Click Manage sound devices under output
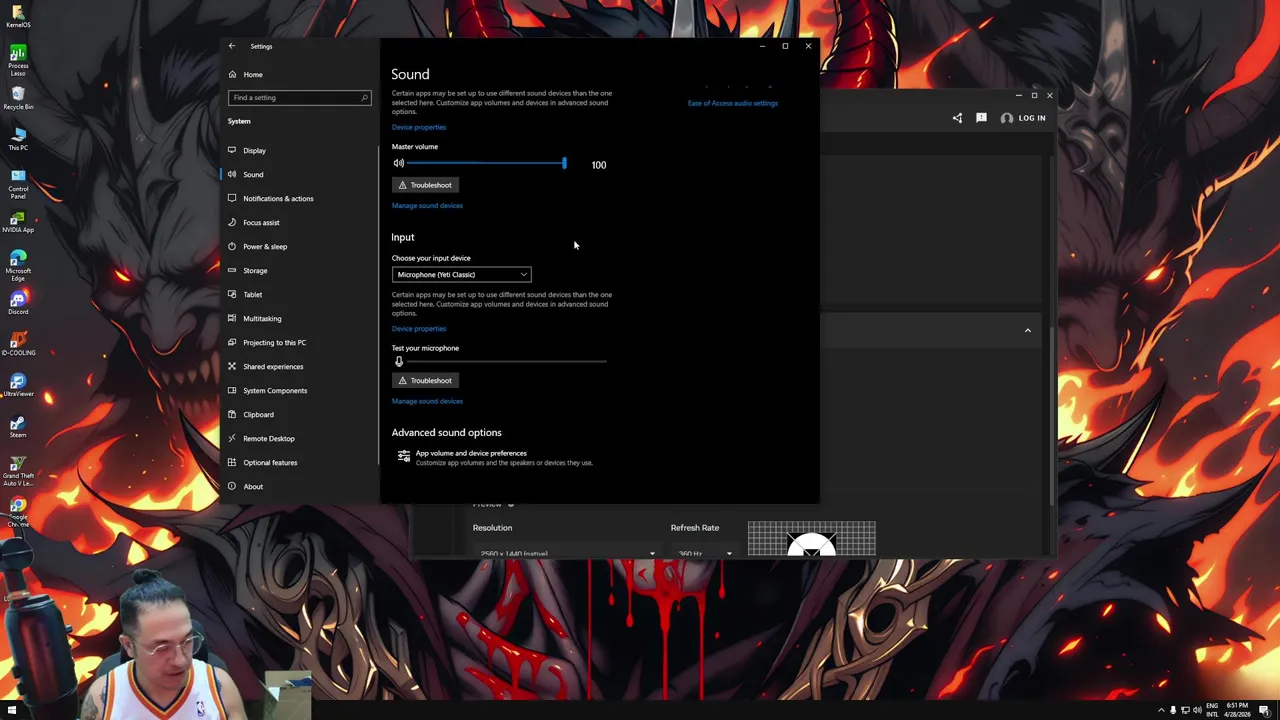This screenshot has width=1280, height=720. point(427,205)
